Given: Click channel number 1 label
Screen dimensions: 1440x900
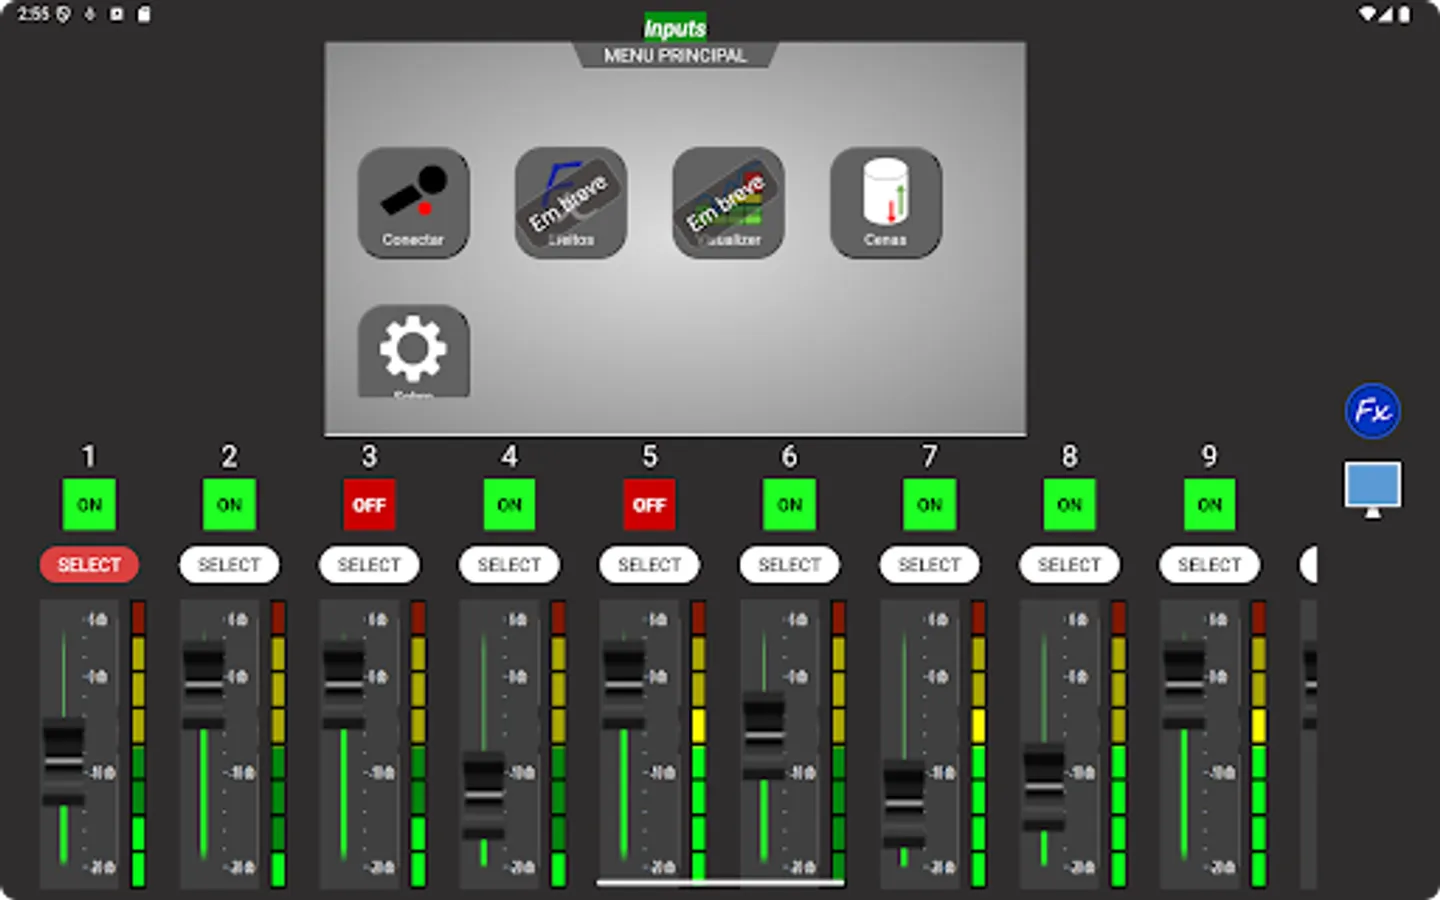Looking at the screenshot, I should tap(89, 456).
